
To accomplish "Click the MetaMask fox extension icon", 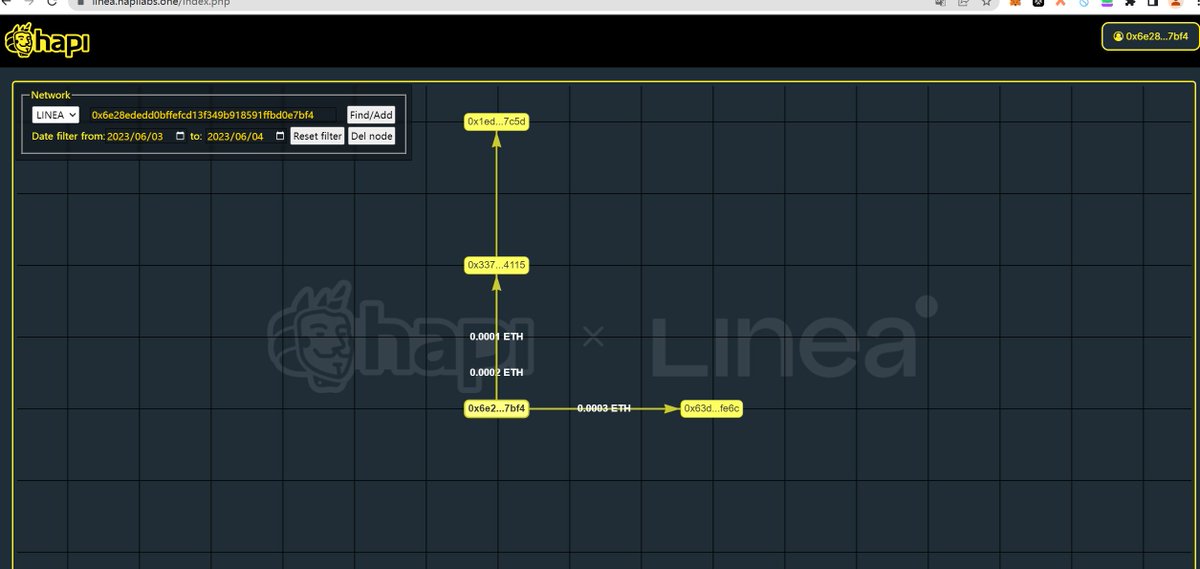I will (1015, 4).
